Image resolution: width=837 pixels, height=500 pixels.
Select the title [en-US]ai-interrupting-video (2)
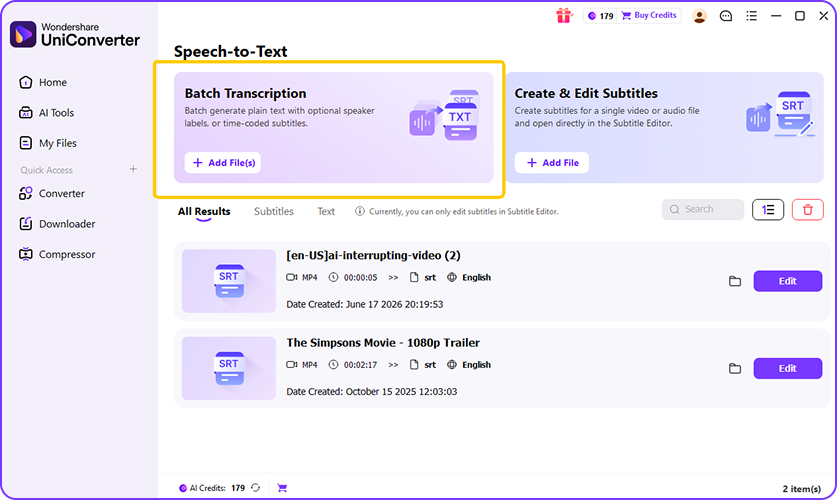(373, 256)
